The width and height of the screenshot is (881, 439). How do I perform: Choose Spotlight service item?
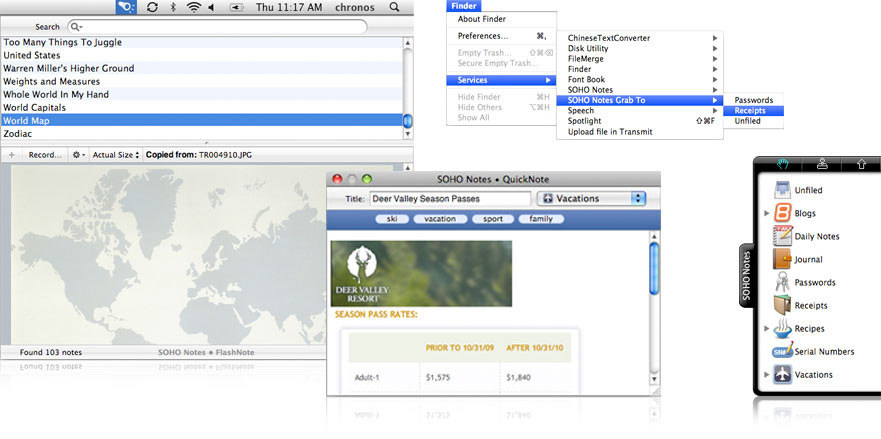click(x=639, y=121)
